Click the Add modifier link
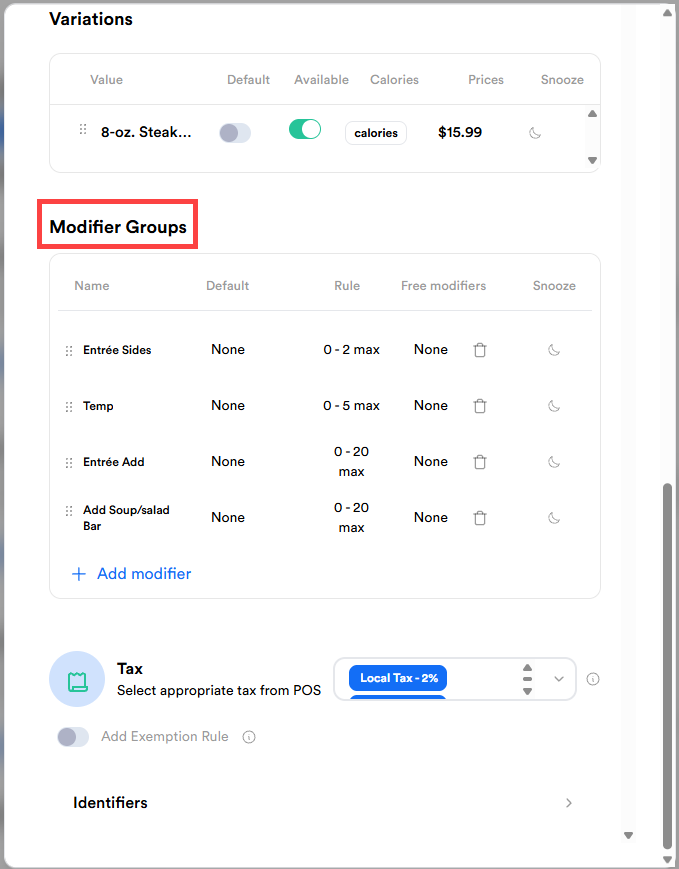679x869 pixels. (x=144, y=574)
